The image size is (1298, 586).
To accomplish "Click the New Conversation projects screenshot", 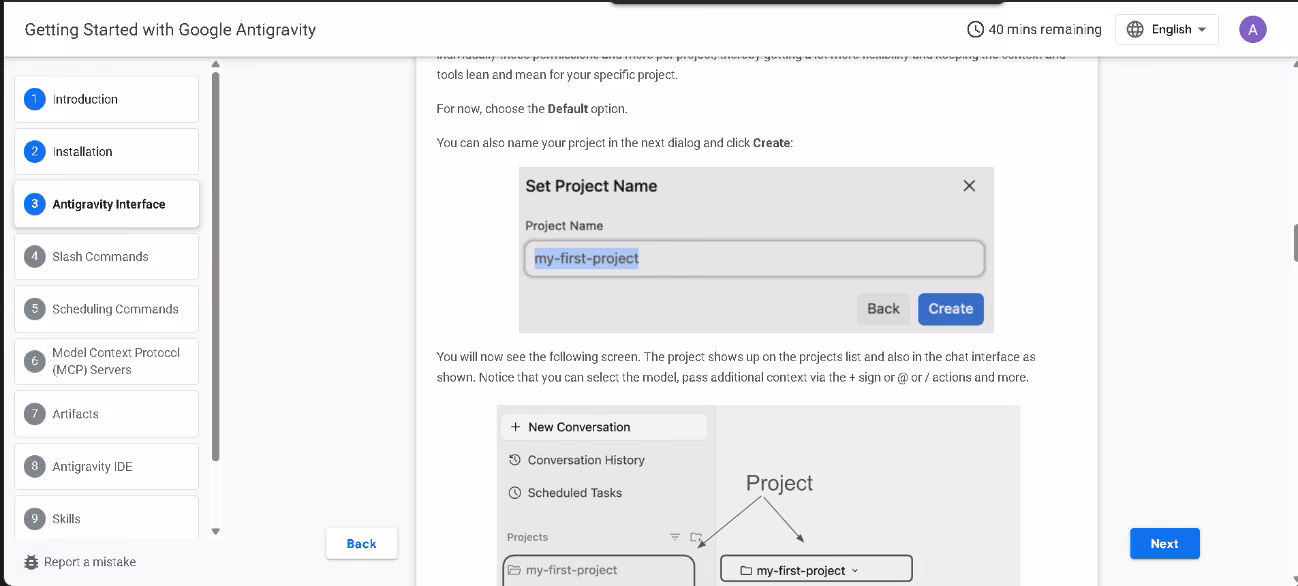I will (758, 495).
